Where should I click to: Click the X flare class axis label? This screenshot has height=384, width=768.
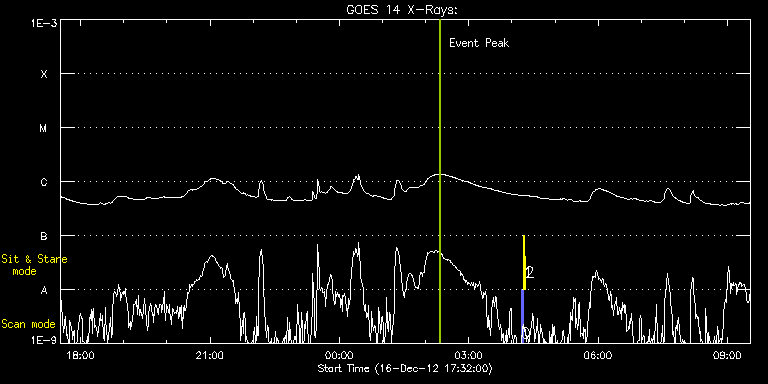coord(44,74)
